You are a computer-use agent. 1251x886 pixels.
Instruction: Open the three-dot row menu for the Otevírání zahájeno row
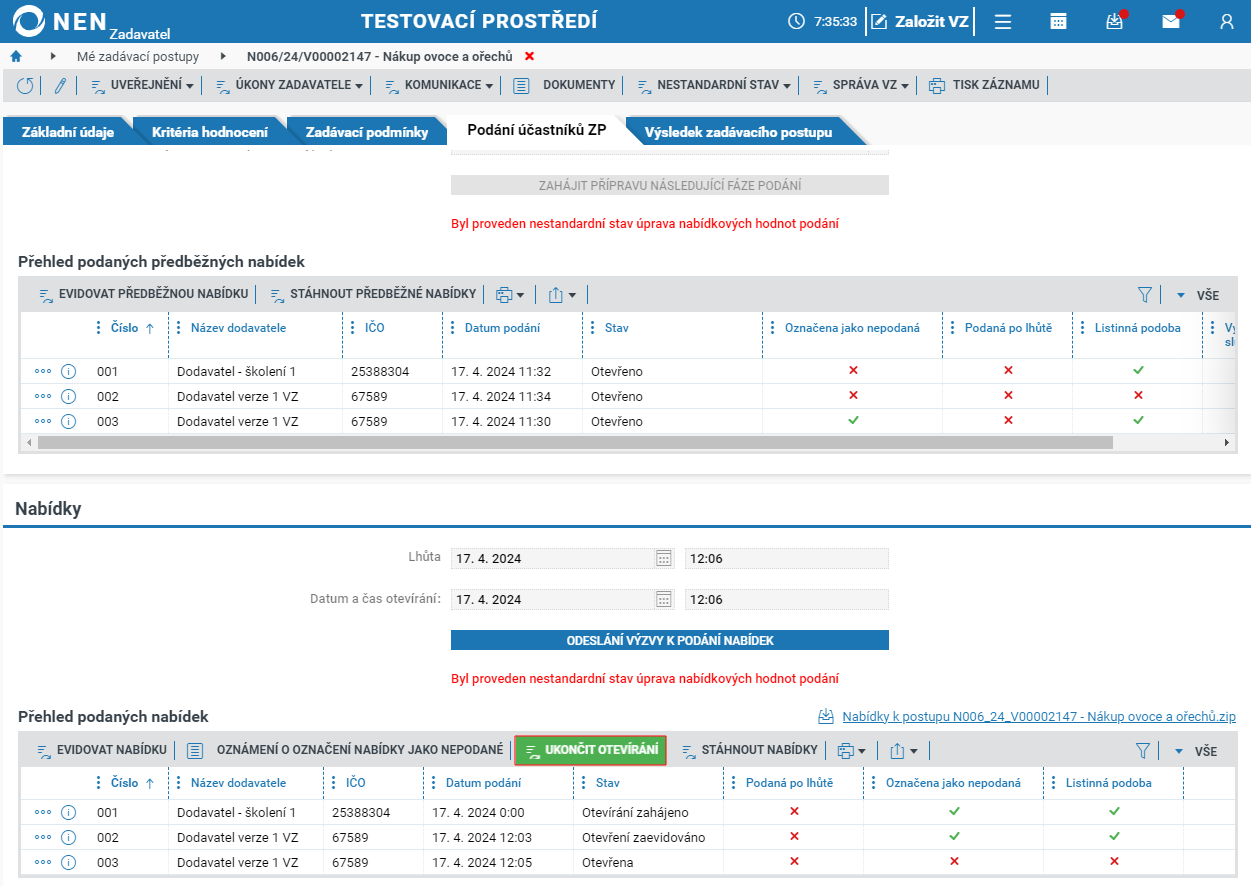click(x=43, y=812)
